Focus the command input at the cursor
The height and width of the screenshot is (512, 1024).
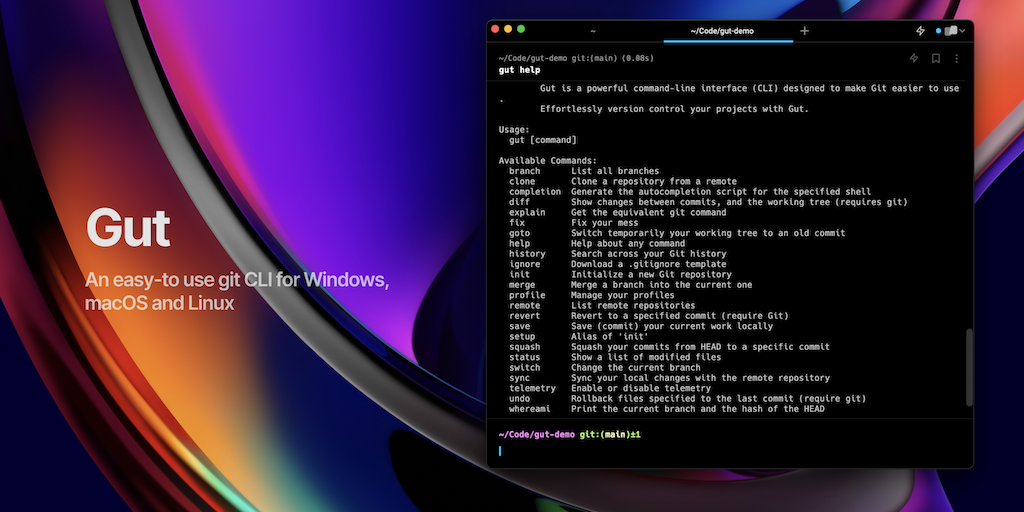coord(501,451)
